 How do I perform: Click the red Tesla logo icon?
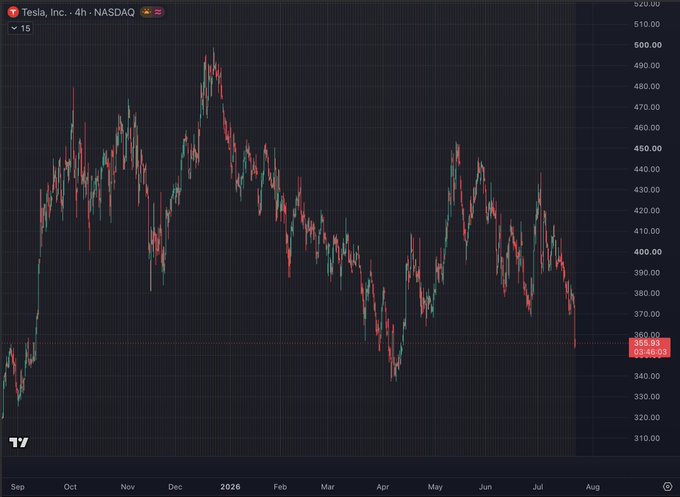[x=13, y=12]
